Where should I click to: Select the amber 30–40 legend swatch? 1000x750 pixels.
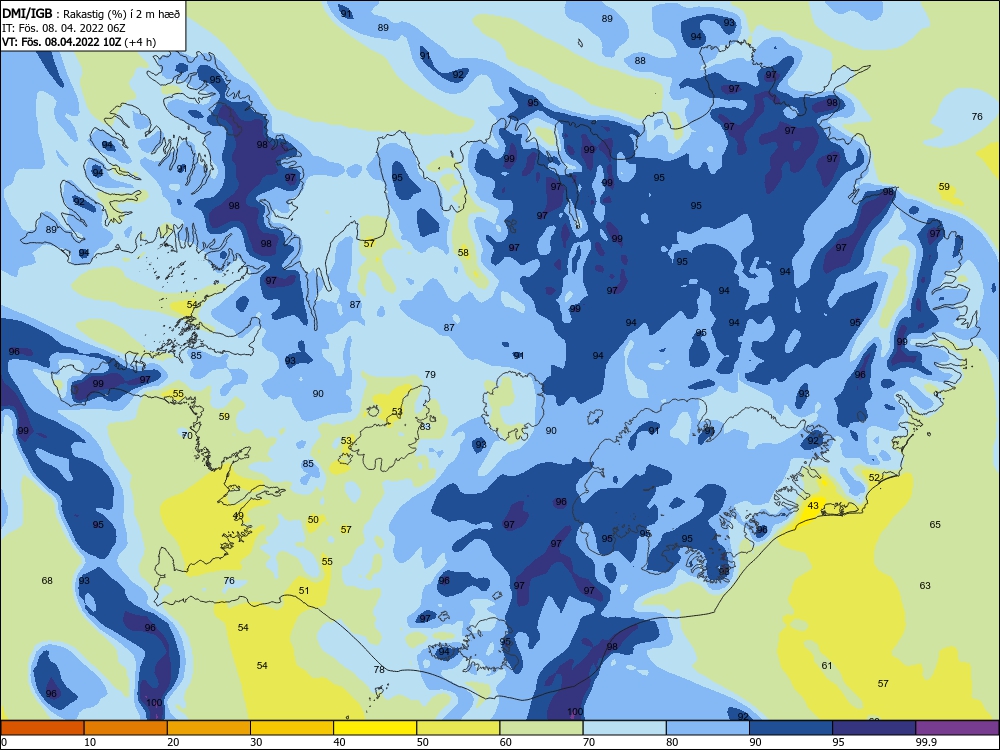(292, 728)
